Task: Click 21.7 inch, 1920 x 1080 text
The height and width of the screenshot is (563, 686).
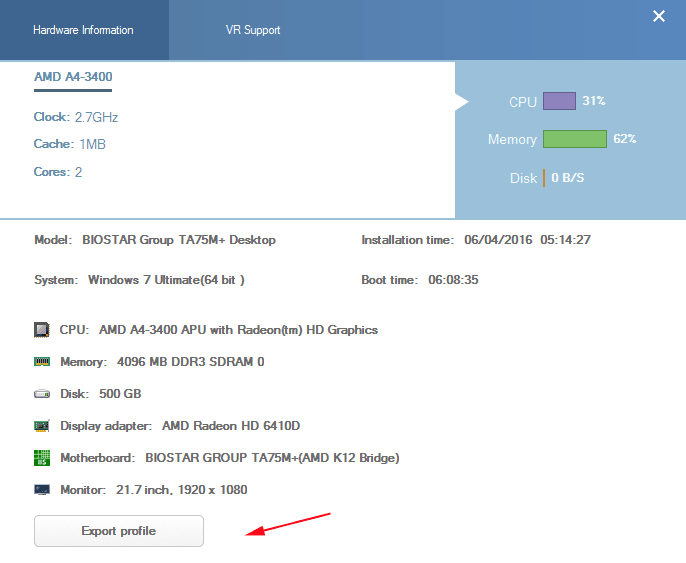Action: [182, 490]
